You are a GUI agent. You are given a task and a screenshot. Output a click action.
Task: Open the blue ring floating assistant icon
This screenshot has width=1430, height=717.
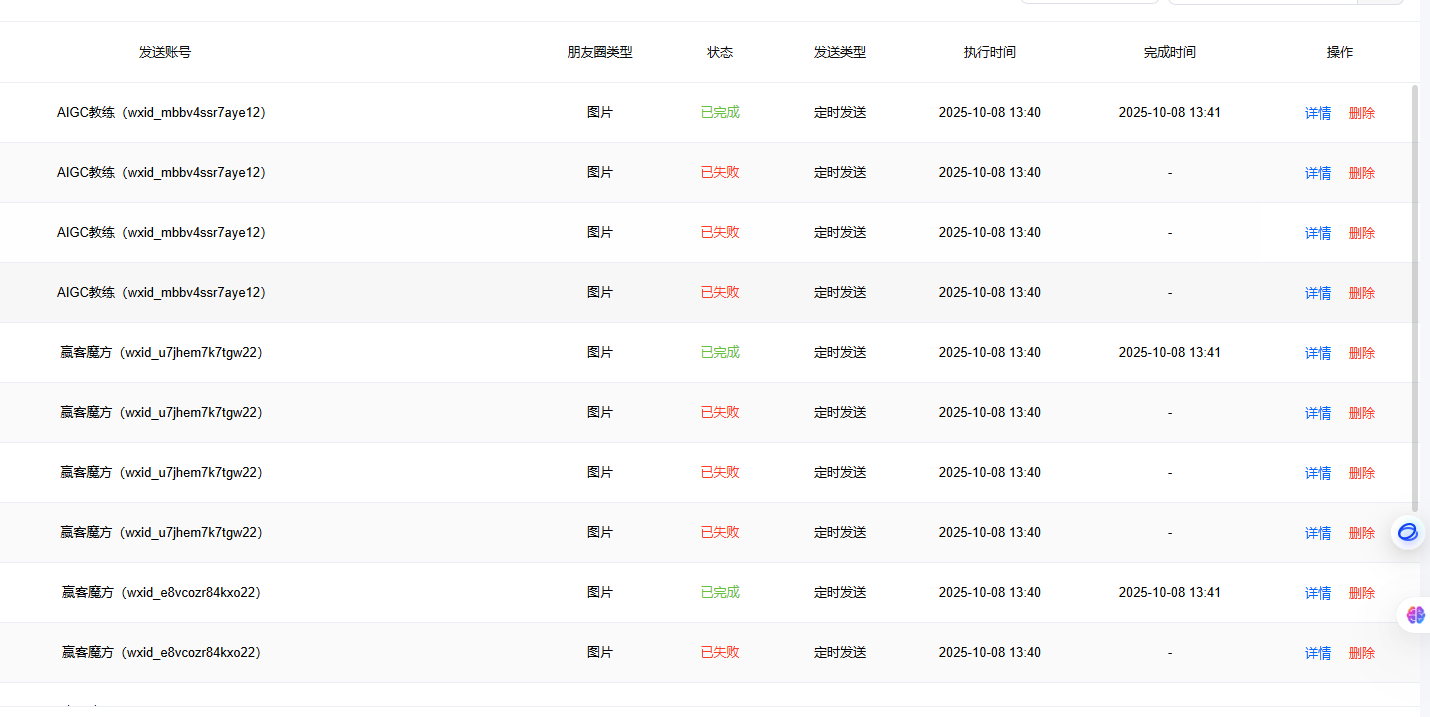(1408, 532)
